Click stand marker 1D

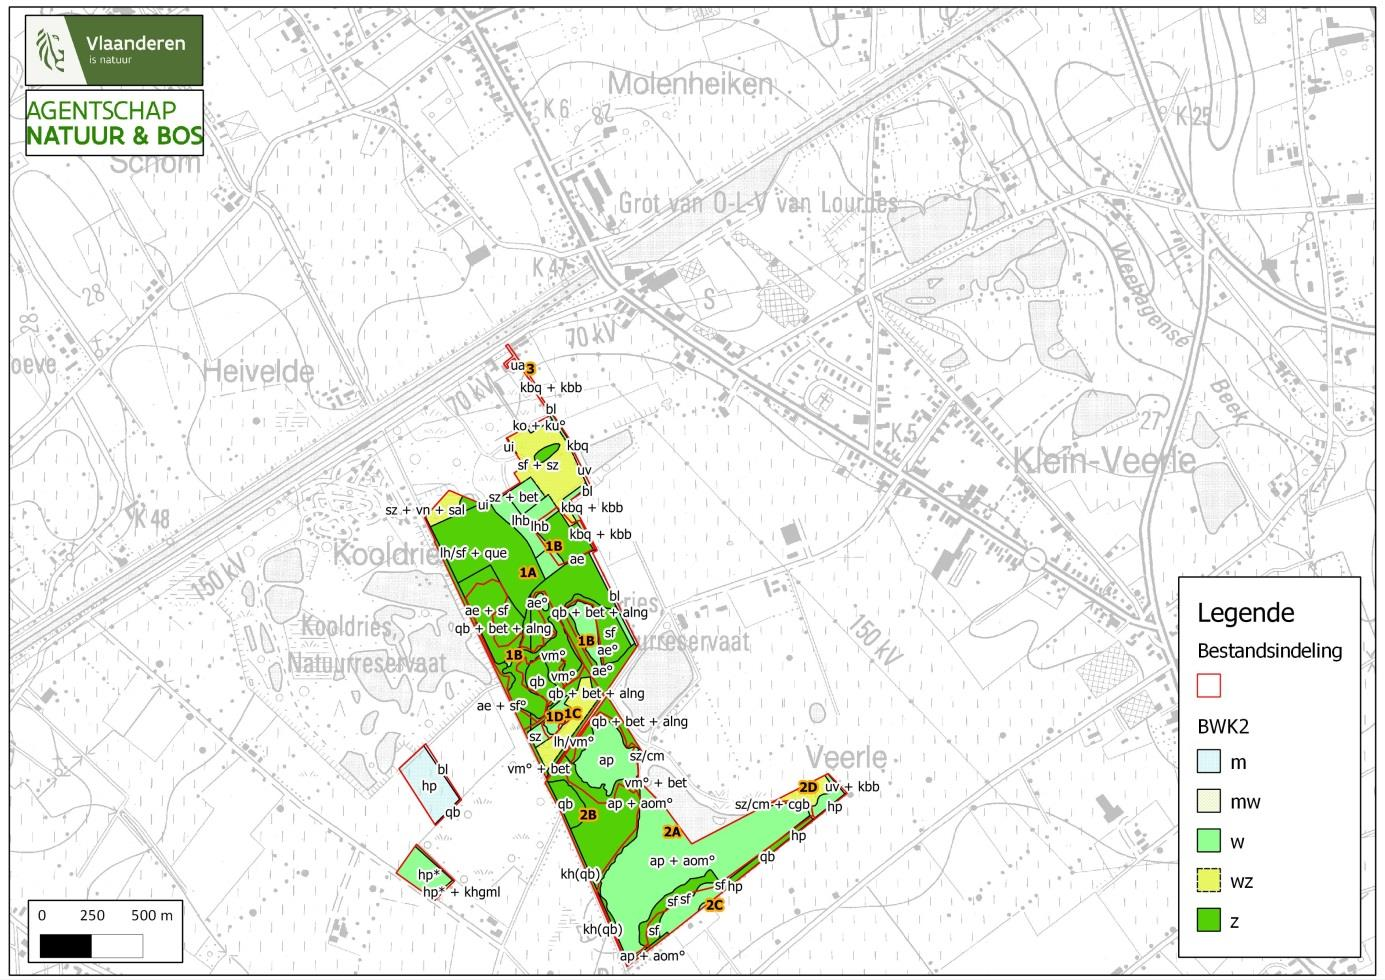pyautogui.click(x=554, y=717)
